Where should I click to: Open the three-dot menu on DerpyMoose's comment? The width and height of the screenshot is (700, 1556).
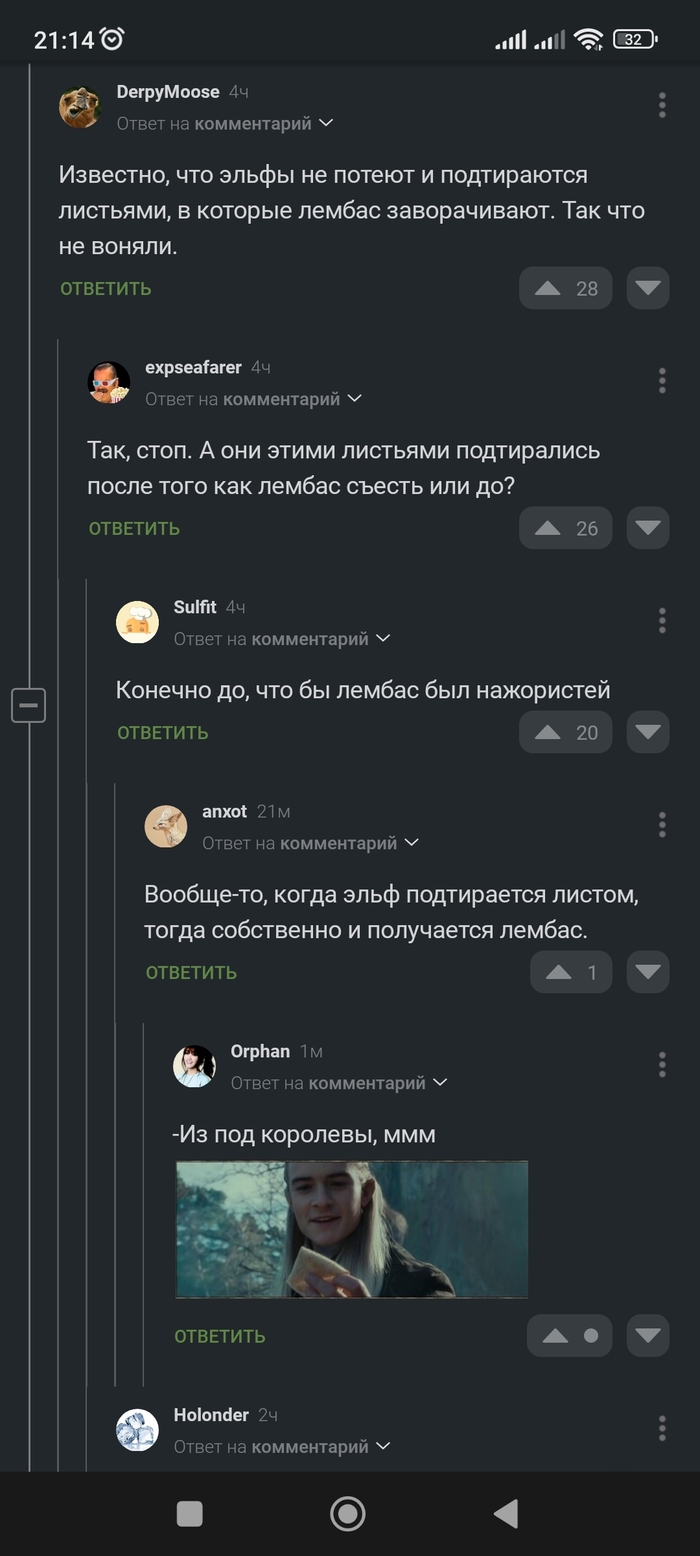click(661, 104)
